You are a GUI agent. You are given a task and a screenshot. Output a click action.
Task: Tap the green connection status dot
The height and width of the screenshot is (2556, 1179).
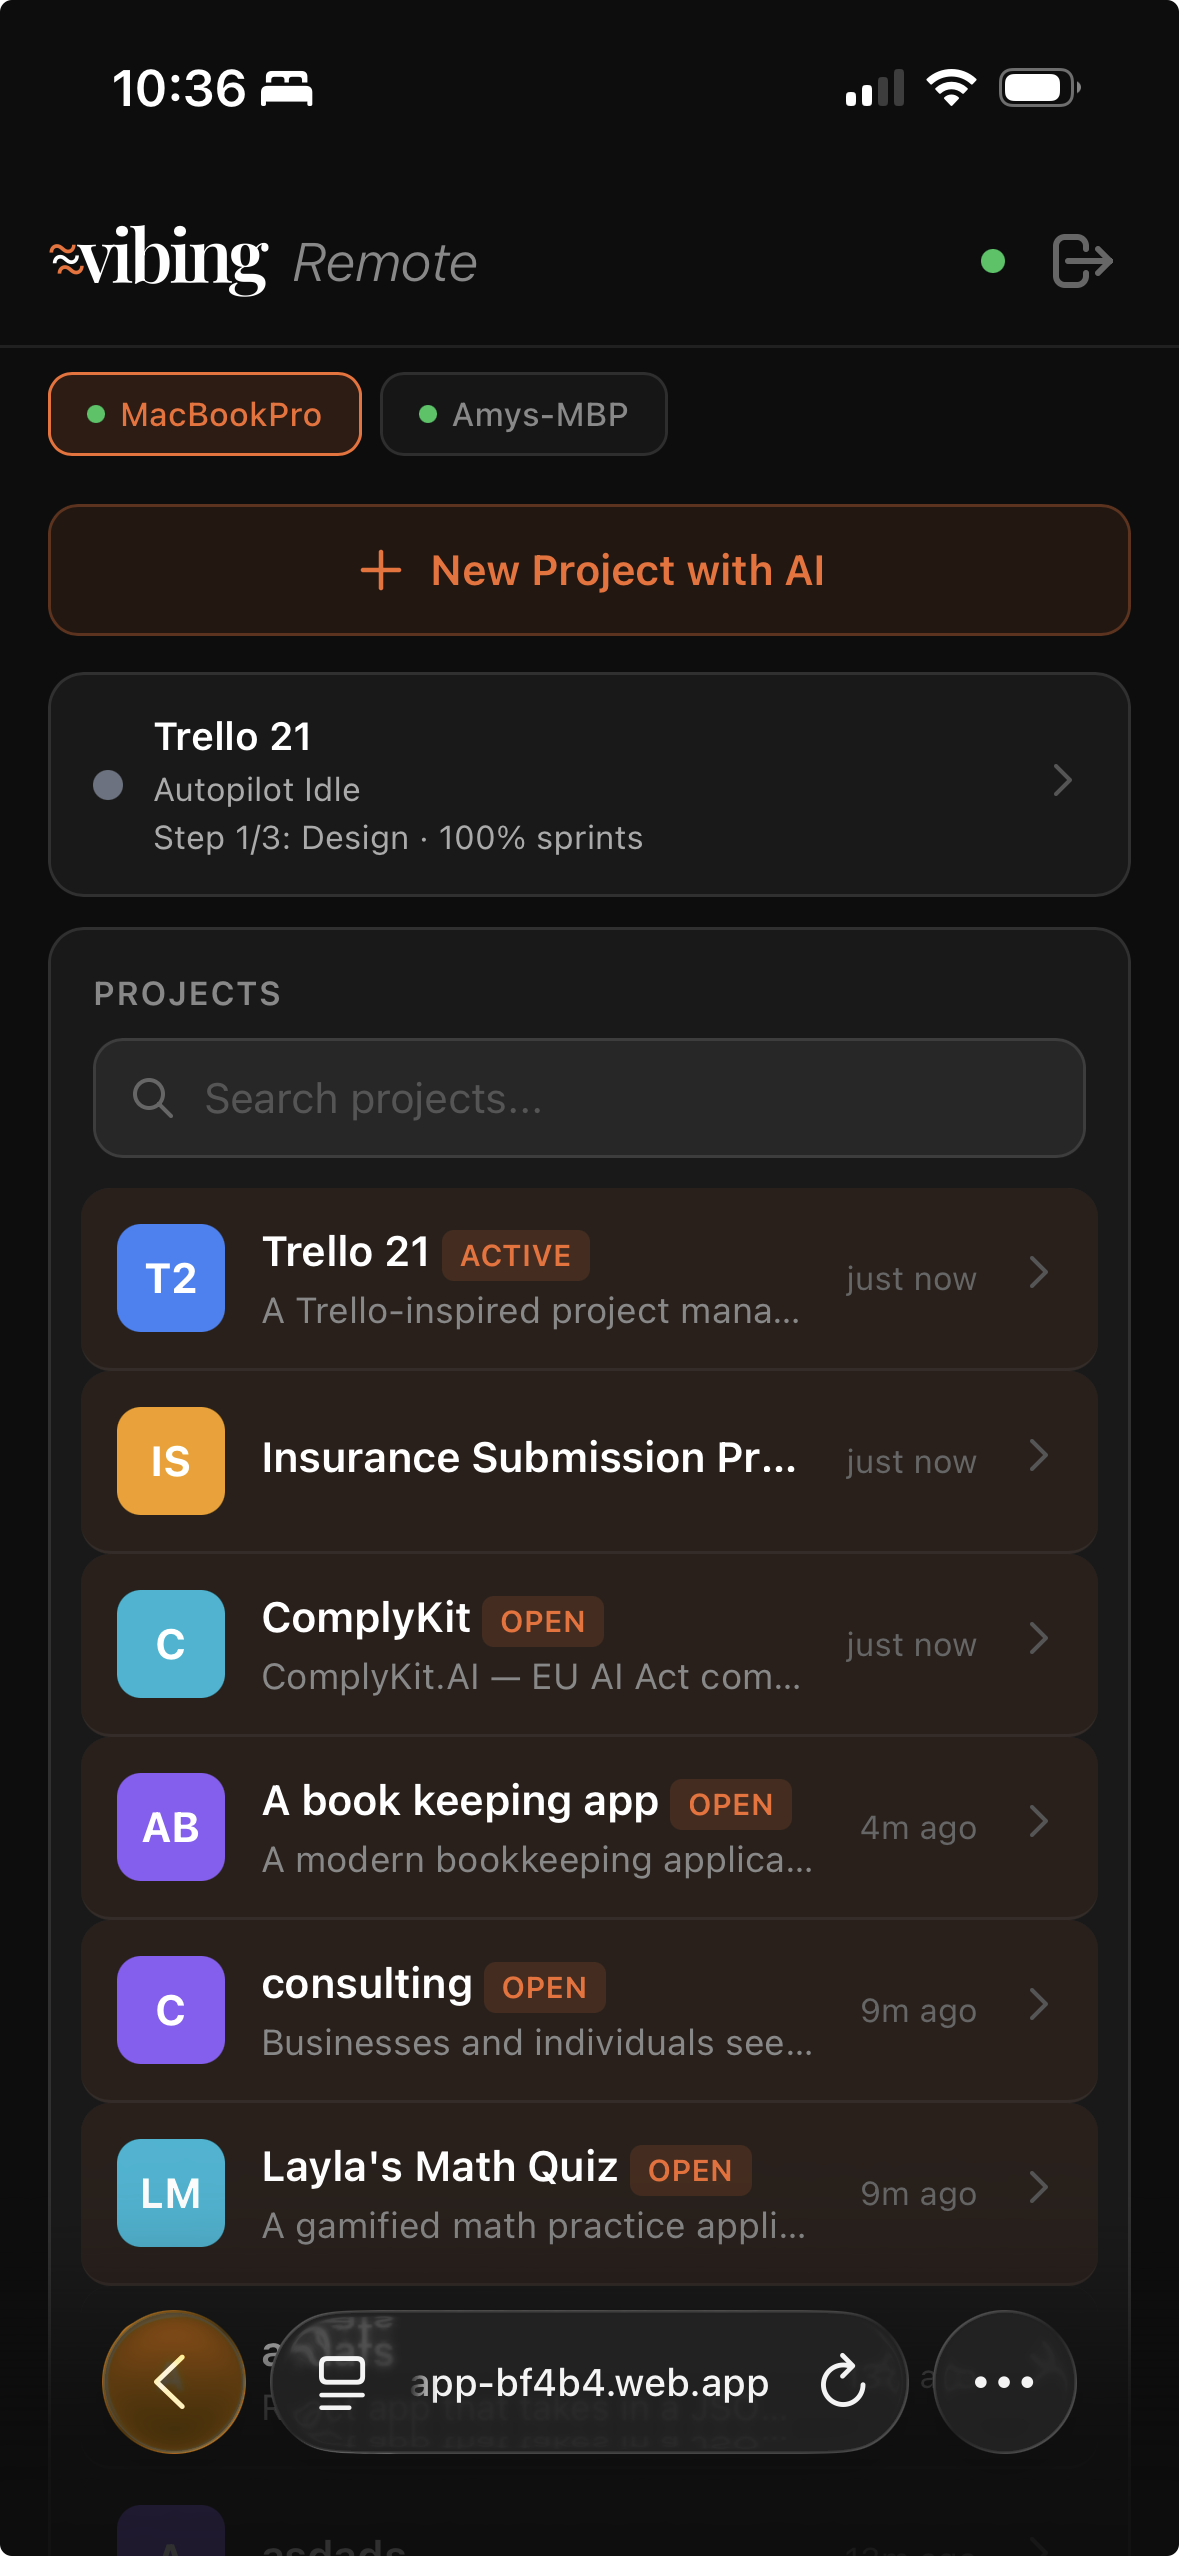993,262
